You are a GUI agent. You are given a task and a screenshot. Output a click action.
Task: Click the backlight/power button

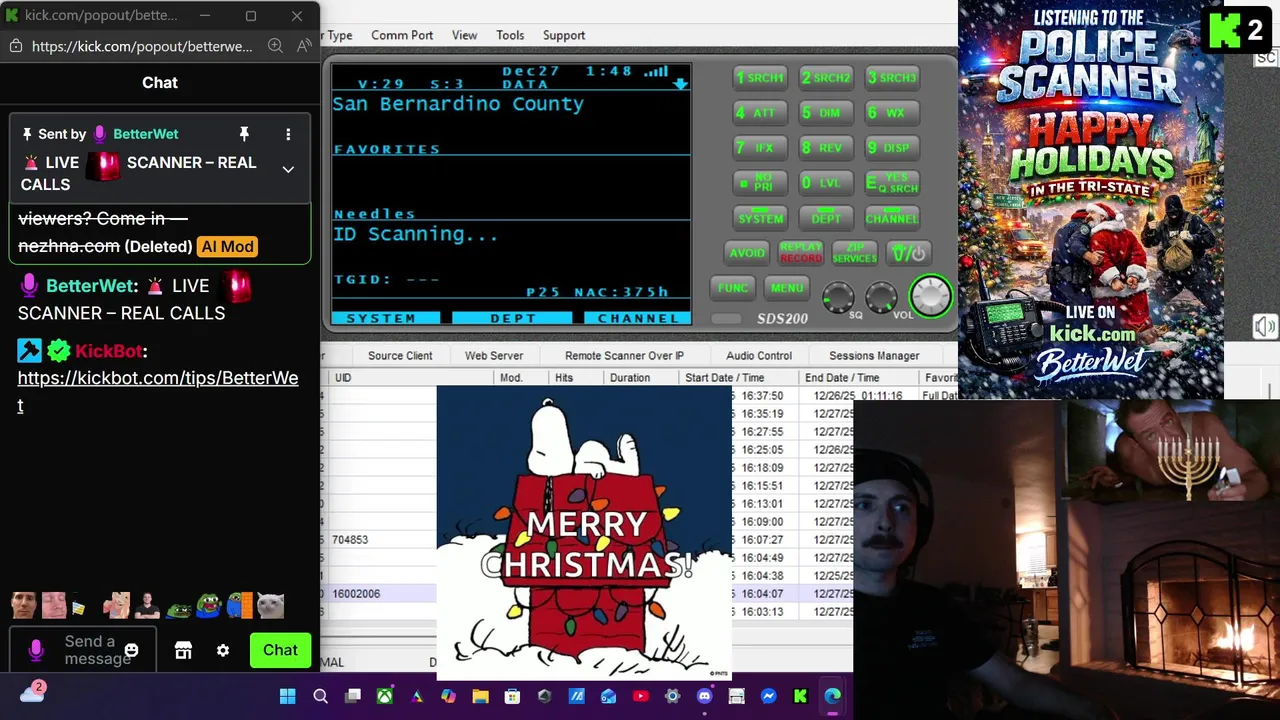coord(909,254)
